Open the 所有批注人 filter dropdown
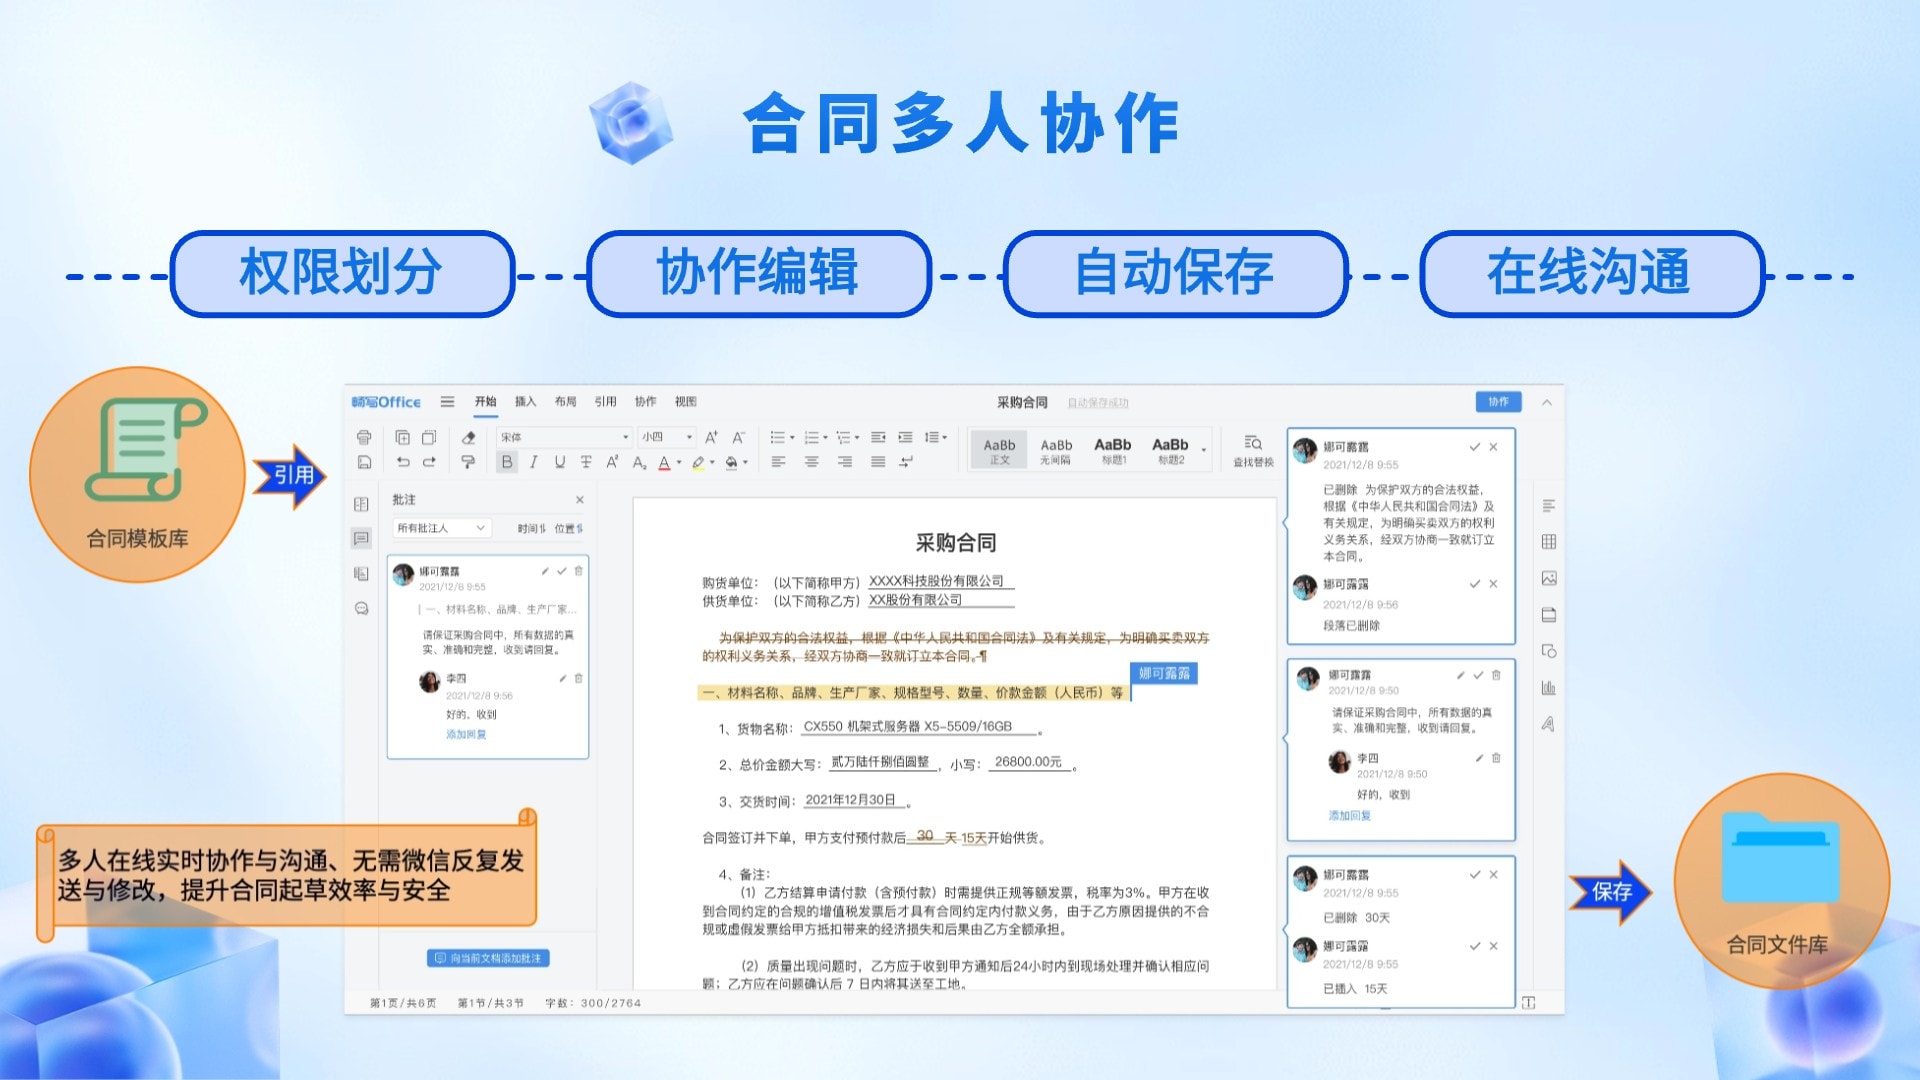The image size is (1920, 1080). coord(440,528)
